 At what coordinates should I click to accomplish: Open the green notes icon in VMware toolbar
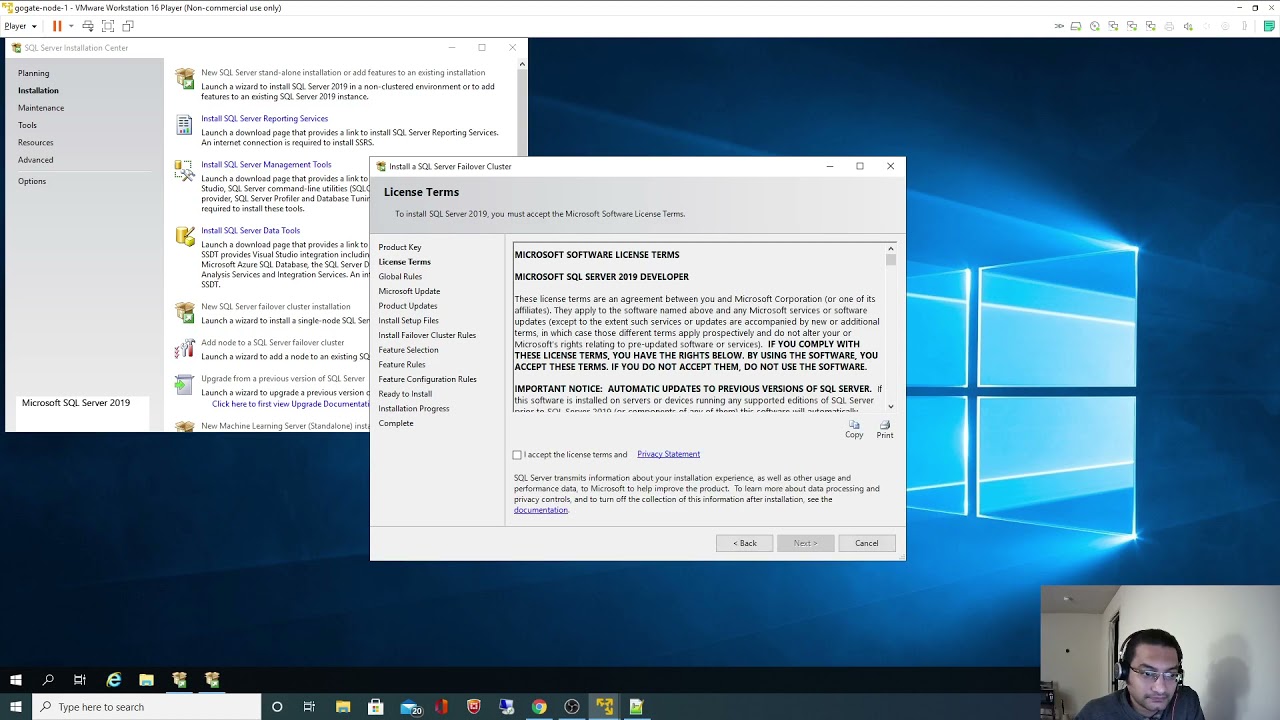coord(1269,26)
